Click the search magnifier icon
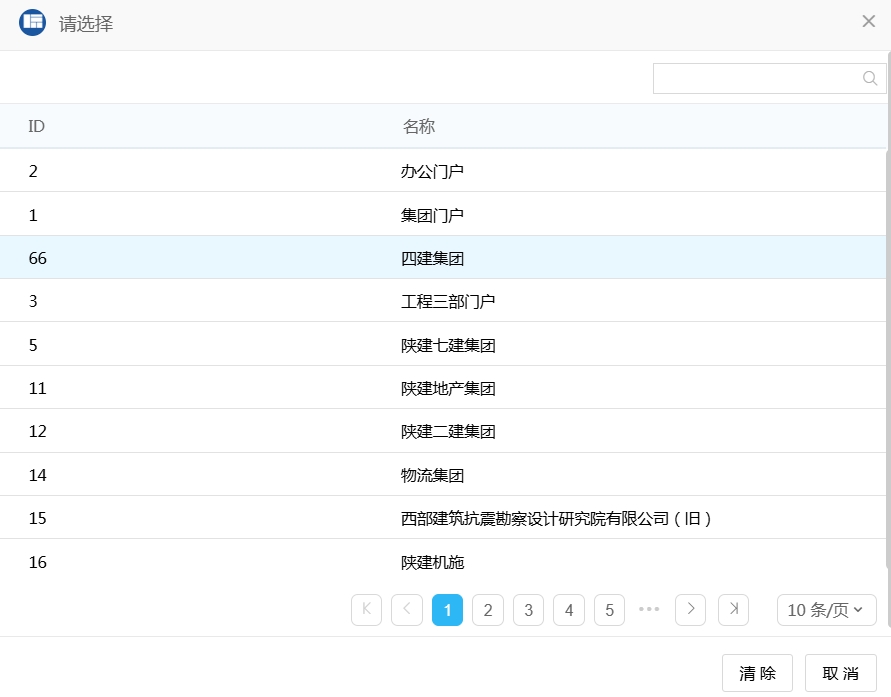Viewport: 891px width, 697px height. (869, 79)
